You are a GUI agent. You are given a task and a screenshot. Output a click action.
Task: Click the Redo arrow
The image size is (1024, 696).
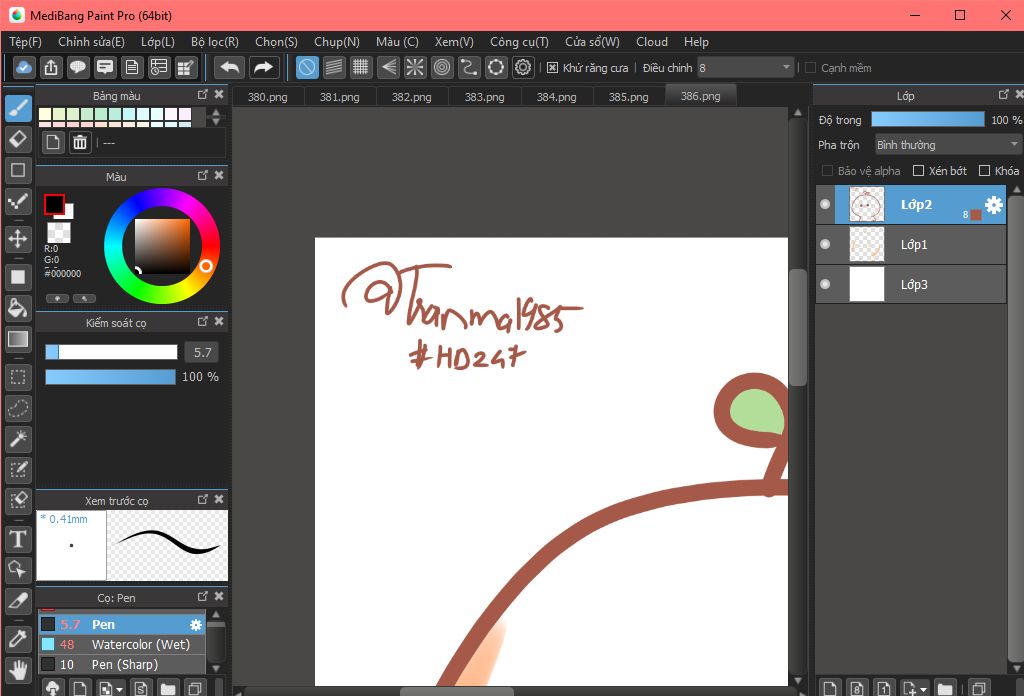click(x=263, y=67)
